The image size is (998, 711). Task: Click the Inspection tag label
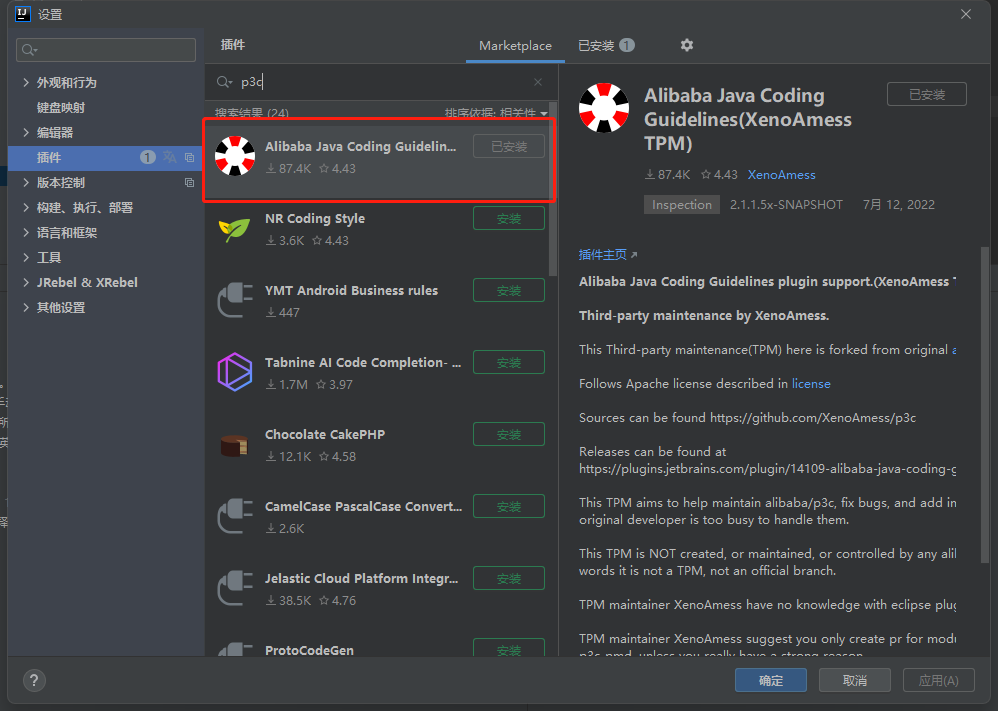coord(682,204)
